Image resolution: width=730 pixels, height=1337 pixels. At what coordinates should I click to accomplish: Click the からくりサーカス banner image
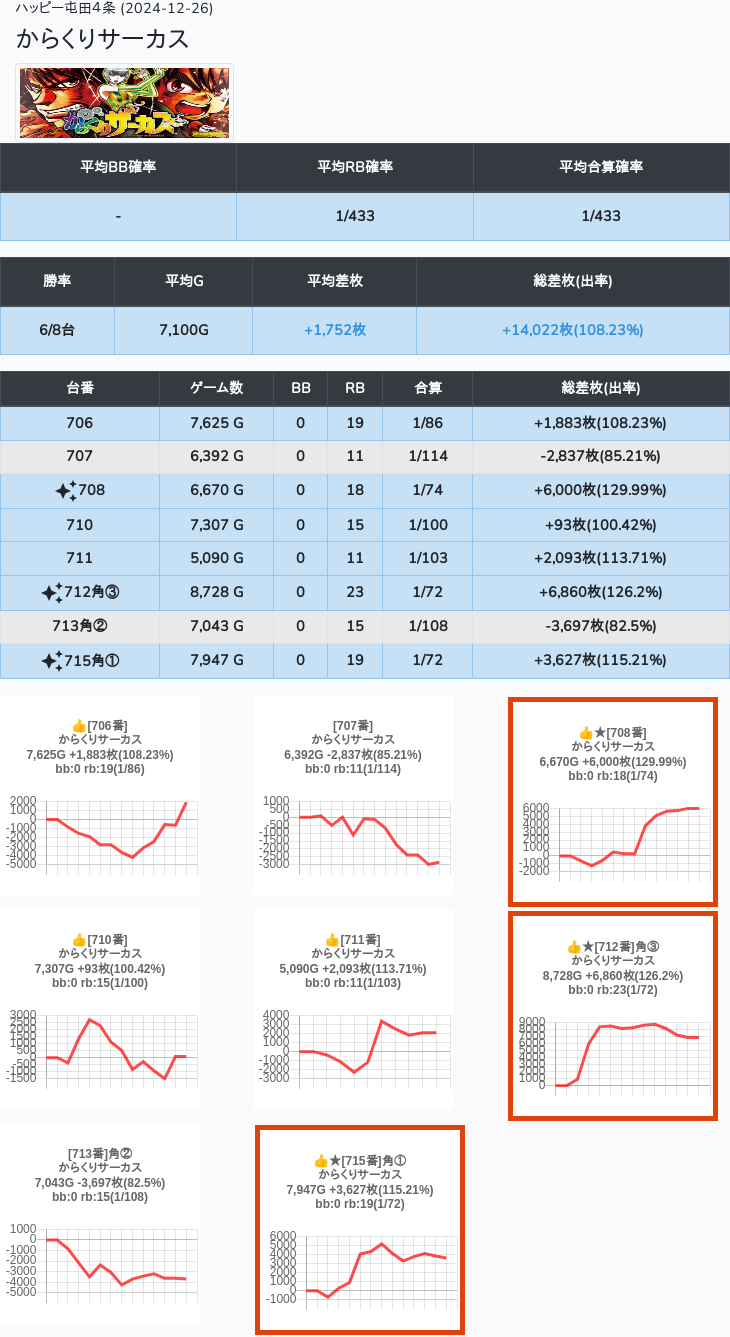pos(125,103)
